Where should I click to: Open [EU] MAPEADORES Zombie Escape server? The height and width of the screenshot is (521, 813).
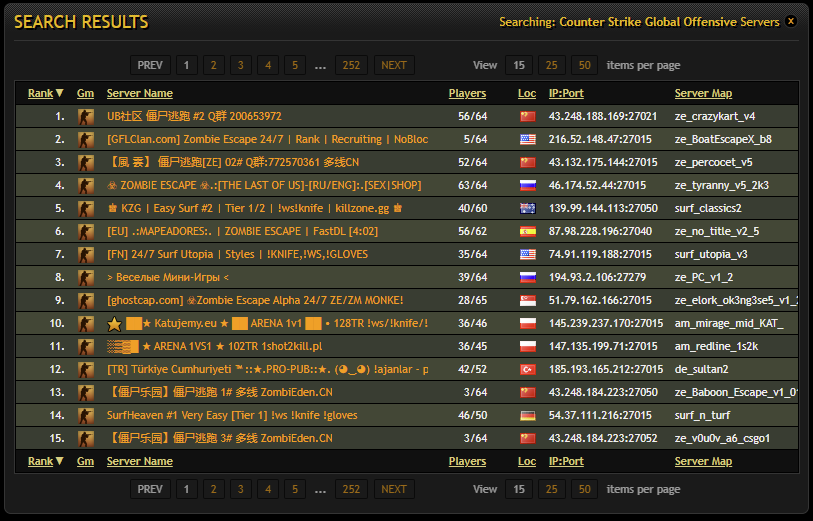pyautogui.click(x=242, y=231)
